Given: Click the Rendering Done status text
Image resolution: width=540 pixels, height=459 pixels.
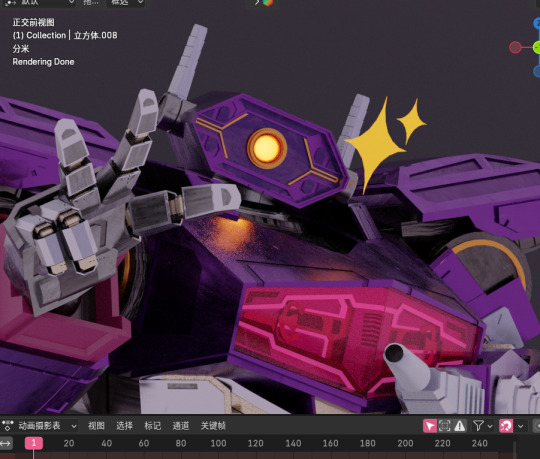Looking at the screenshot, I should pos(43,62).
